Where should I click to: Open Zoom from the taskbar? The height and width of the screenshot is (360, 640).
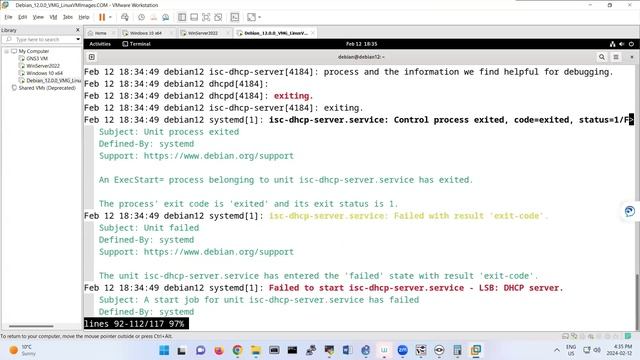(402, 350)
